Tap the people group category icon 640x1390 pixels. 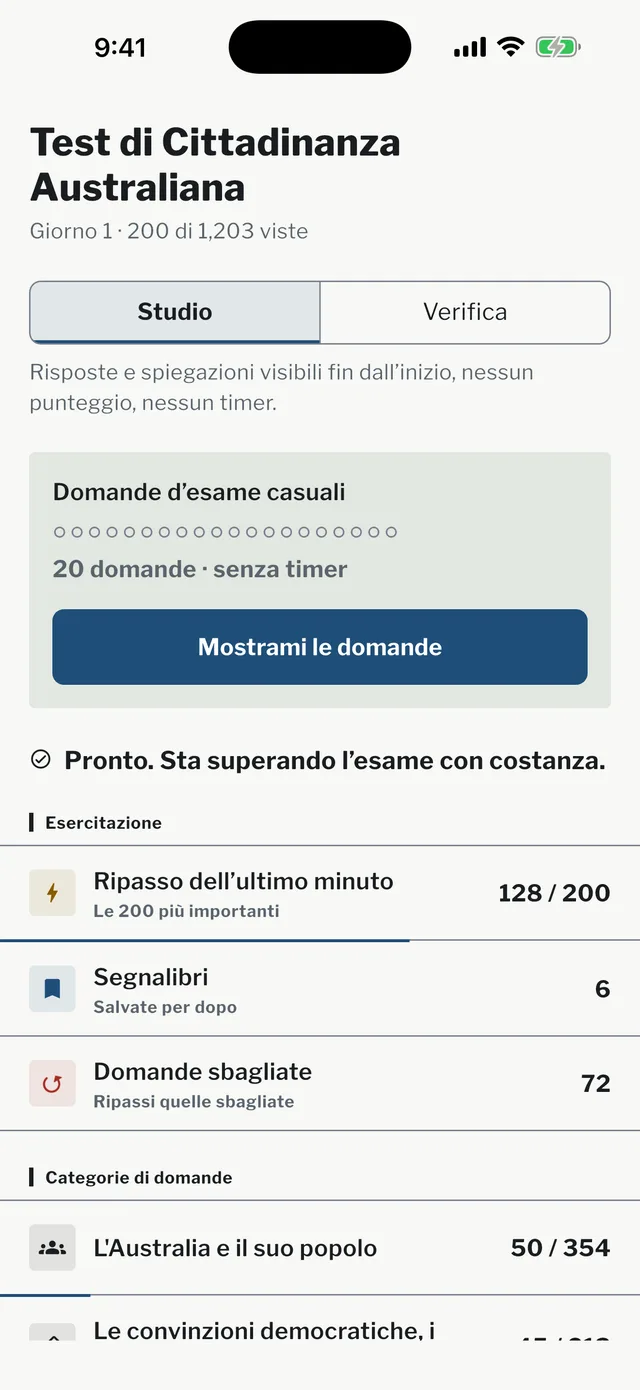pyautogui.click(x=52, y=1248)
